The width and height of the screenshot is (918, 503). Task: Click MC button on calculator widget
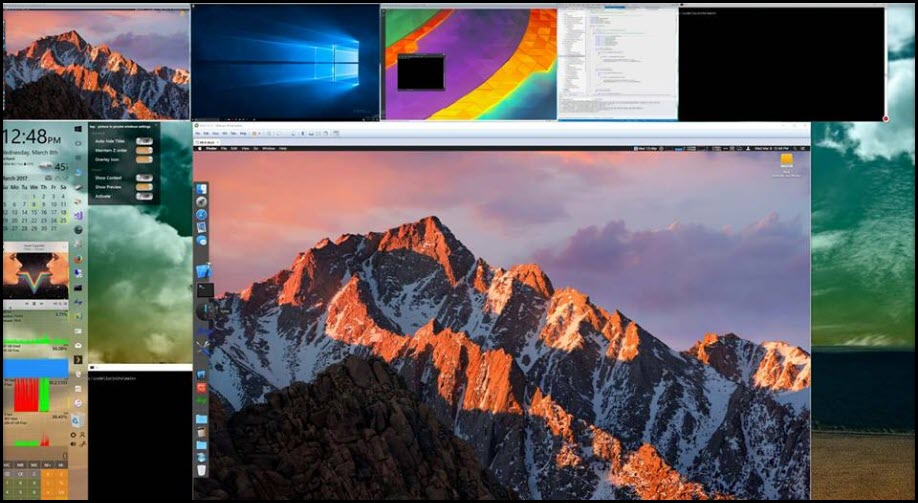(x=7, y=465)
